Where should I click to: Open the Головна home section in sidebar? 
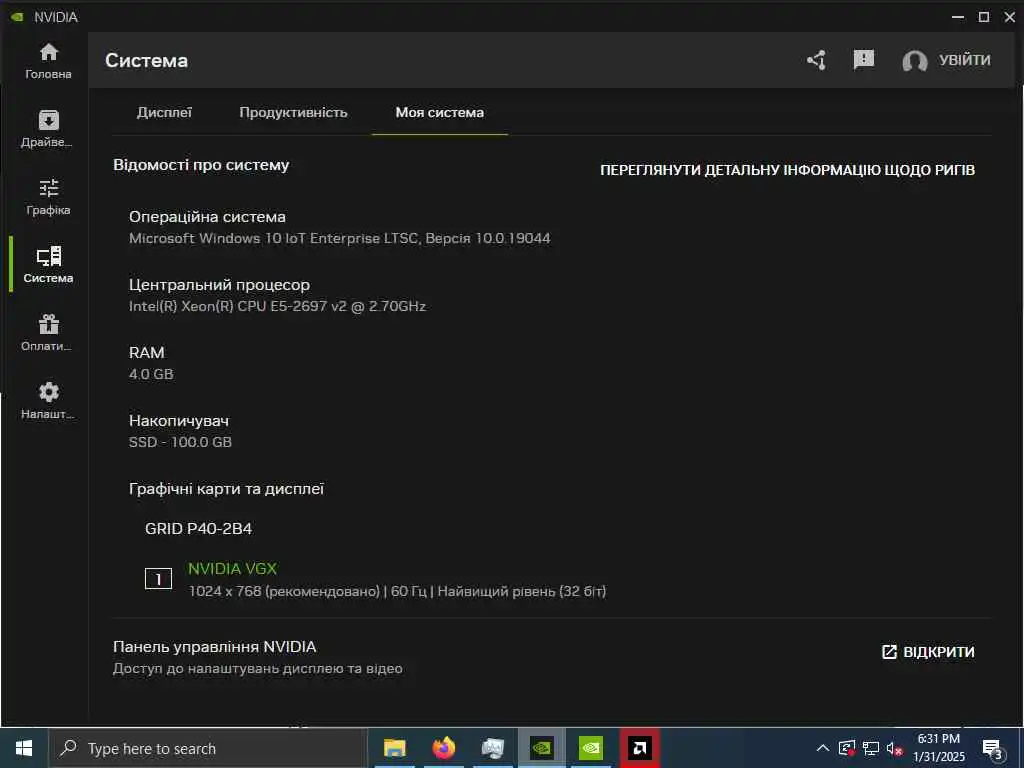tap(48, 61)
